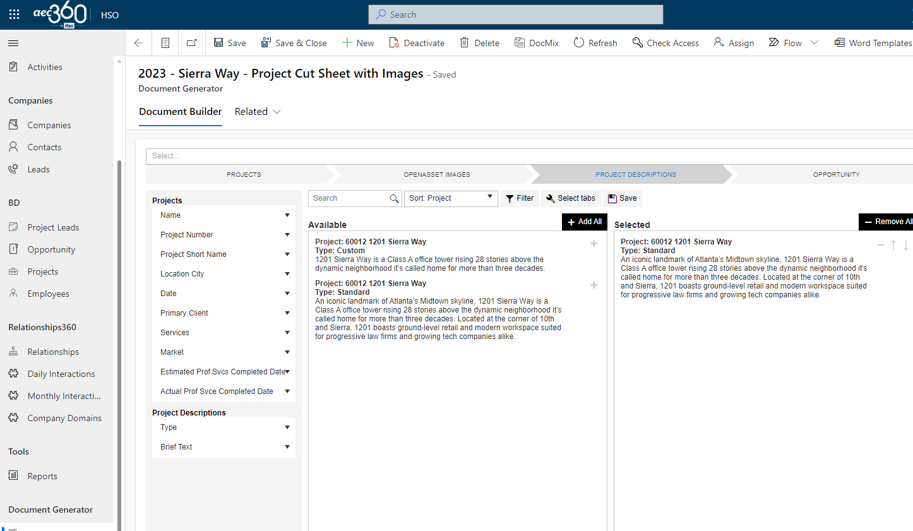Click the magnifier icon in descriptions search
Image resolution: width=913 pixels, height=531 pixels.
click(x=394, y=199)
